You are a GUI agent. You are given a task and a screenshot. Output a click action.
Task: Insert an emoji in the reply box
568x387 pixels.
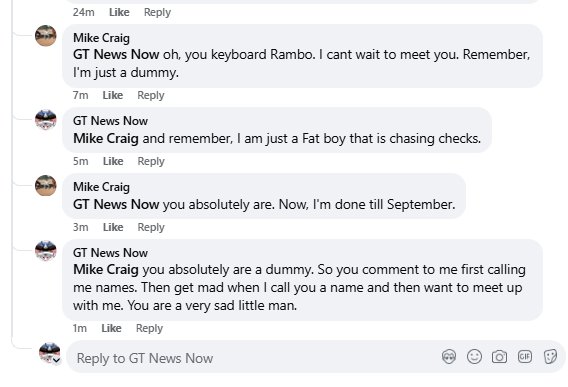coord(474,357)
